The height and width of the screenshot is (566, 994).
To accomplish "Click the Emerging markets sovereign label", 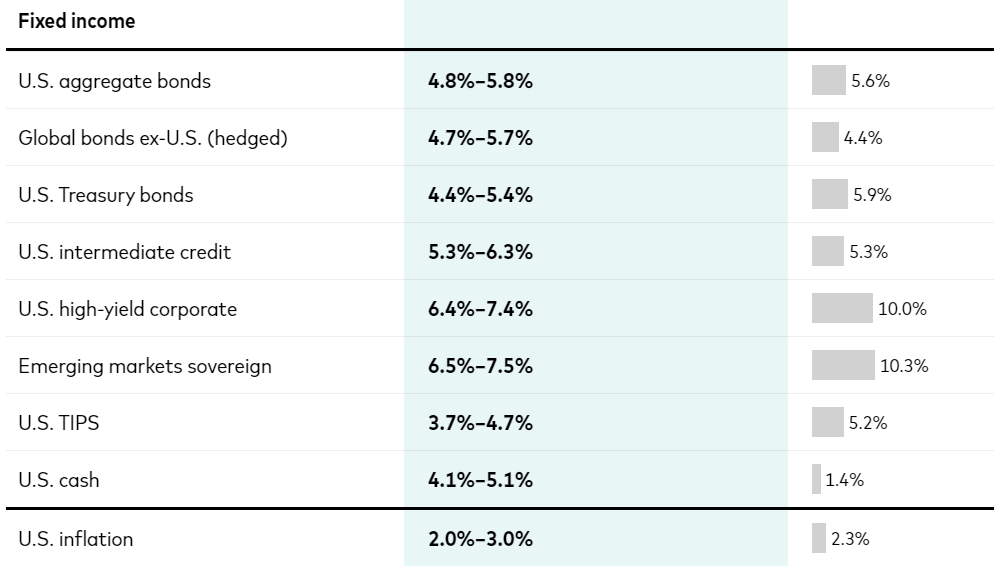I will (x=144, y=366).
